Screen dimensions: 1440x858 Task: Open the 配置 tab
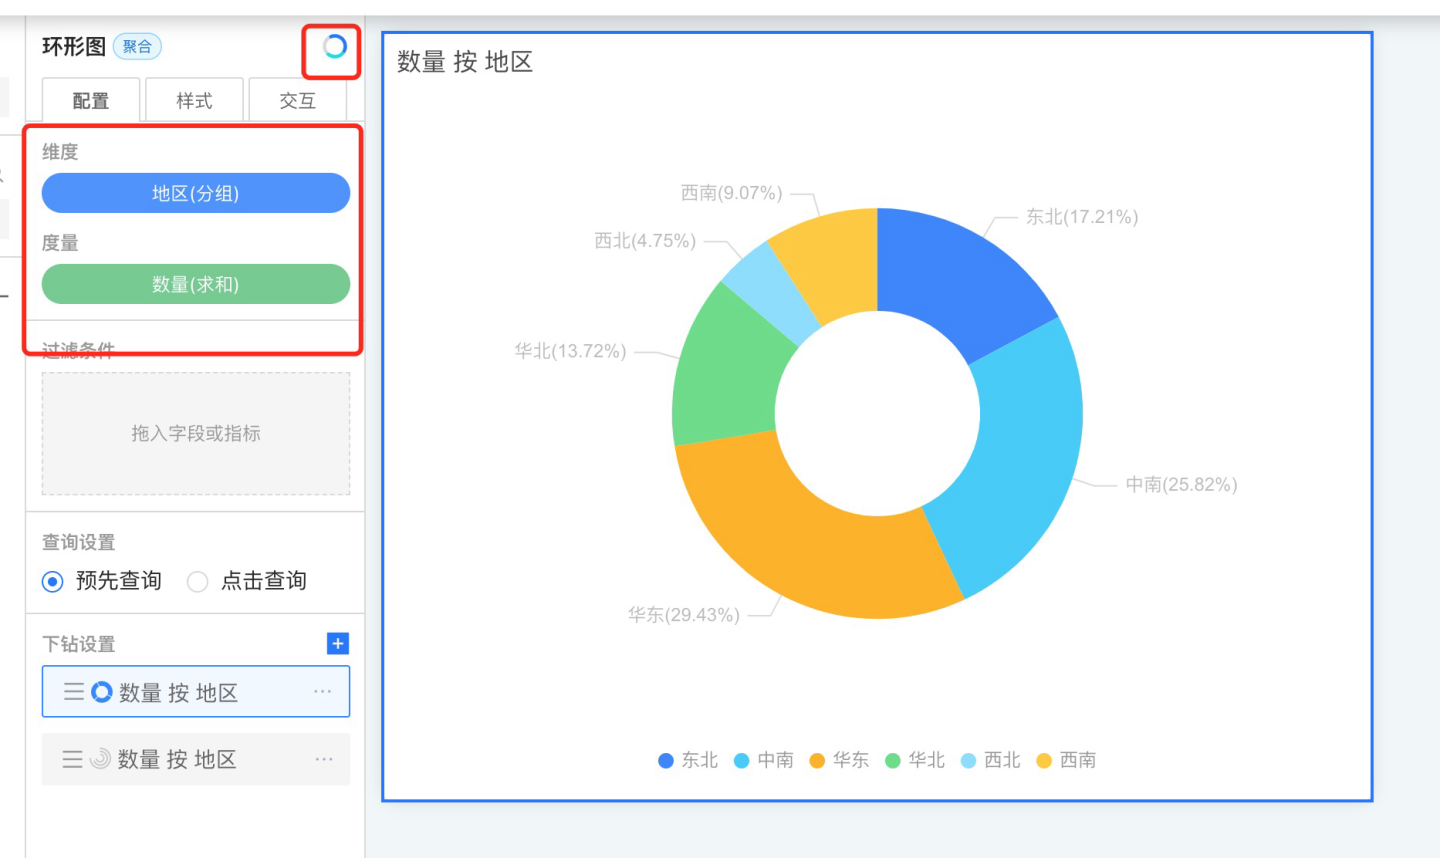[91, 101]
